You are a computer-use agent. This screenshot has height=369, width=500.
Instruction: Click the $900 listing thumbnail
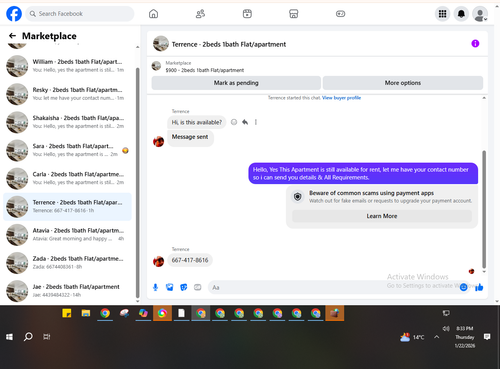coord(156,66)
